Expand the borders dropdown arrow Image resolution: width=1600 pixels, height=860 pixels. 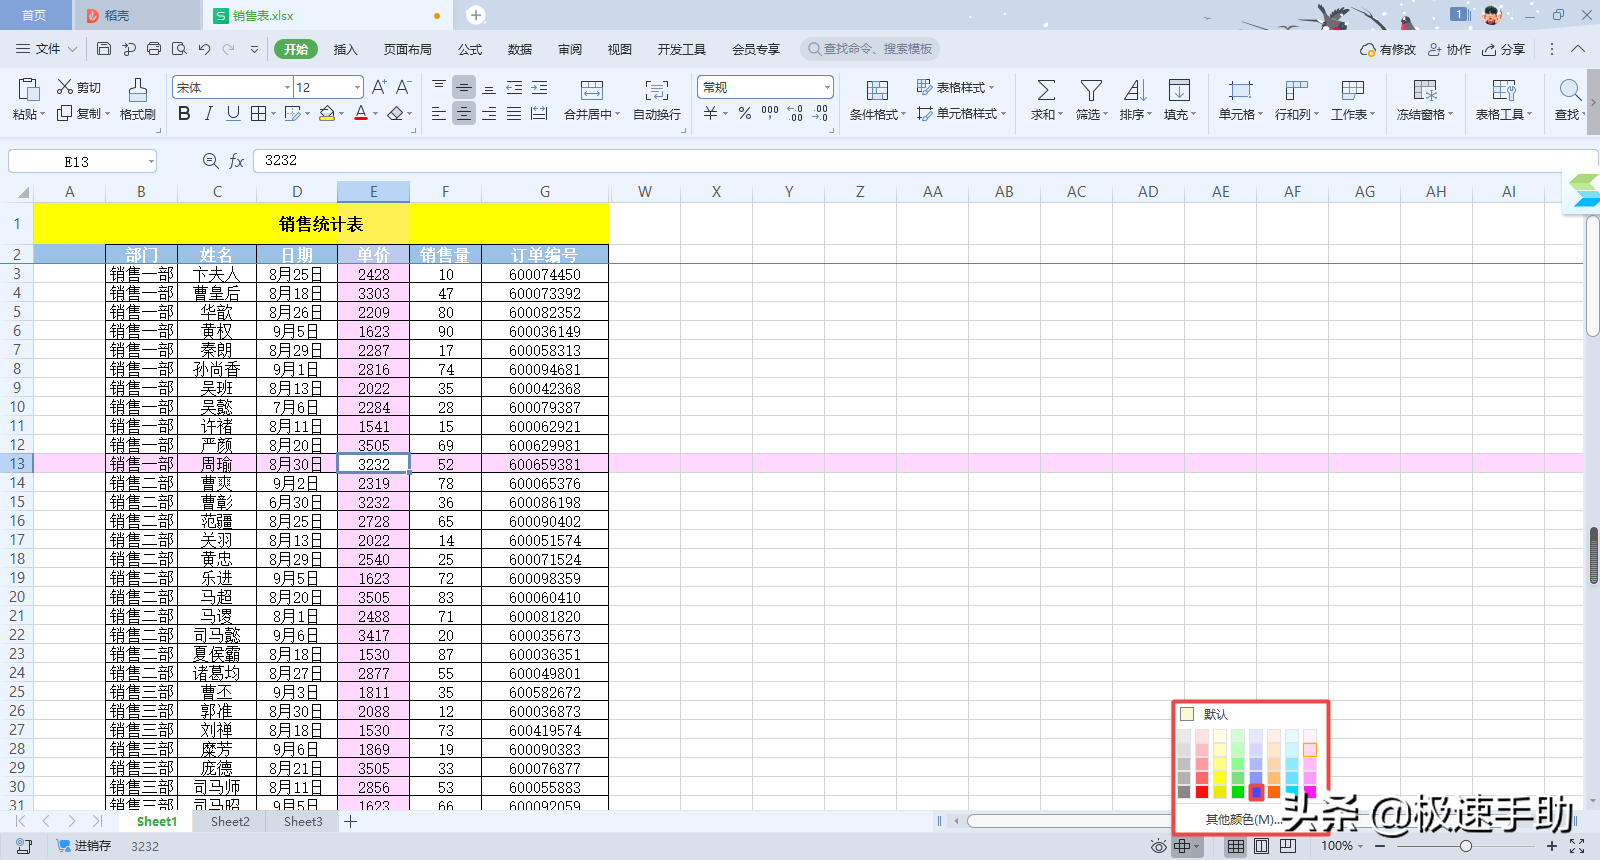[x=273, y=114]
